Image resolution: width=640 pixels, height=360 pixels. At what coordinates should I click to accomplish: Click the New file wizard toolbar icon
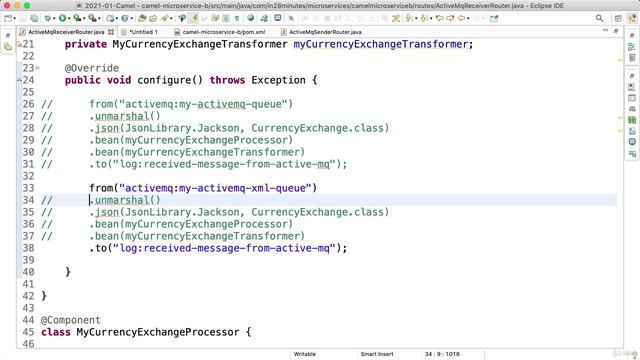point(8,18)
